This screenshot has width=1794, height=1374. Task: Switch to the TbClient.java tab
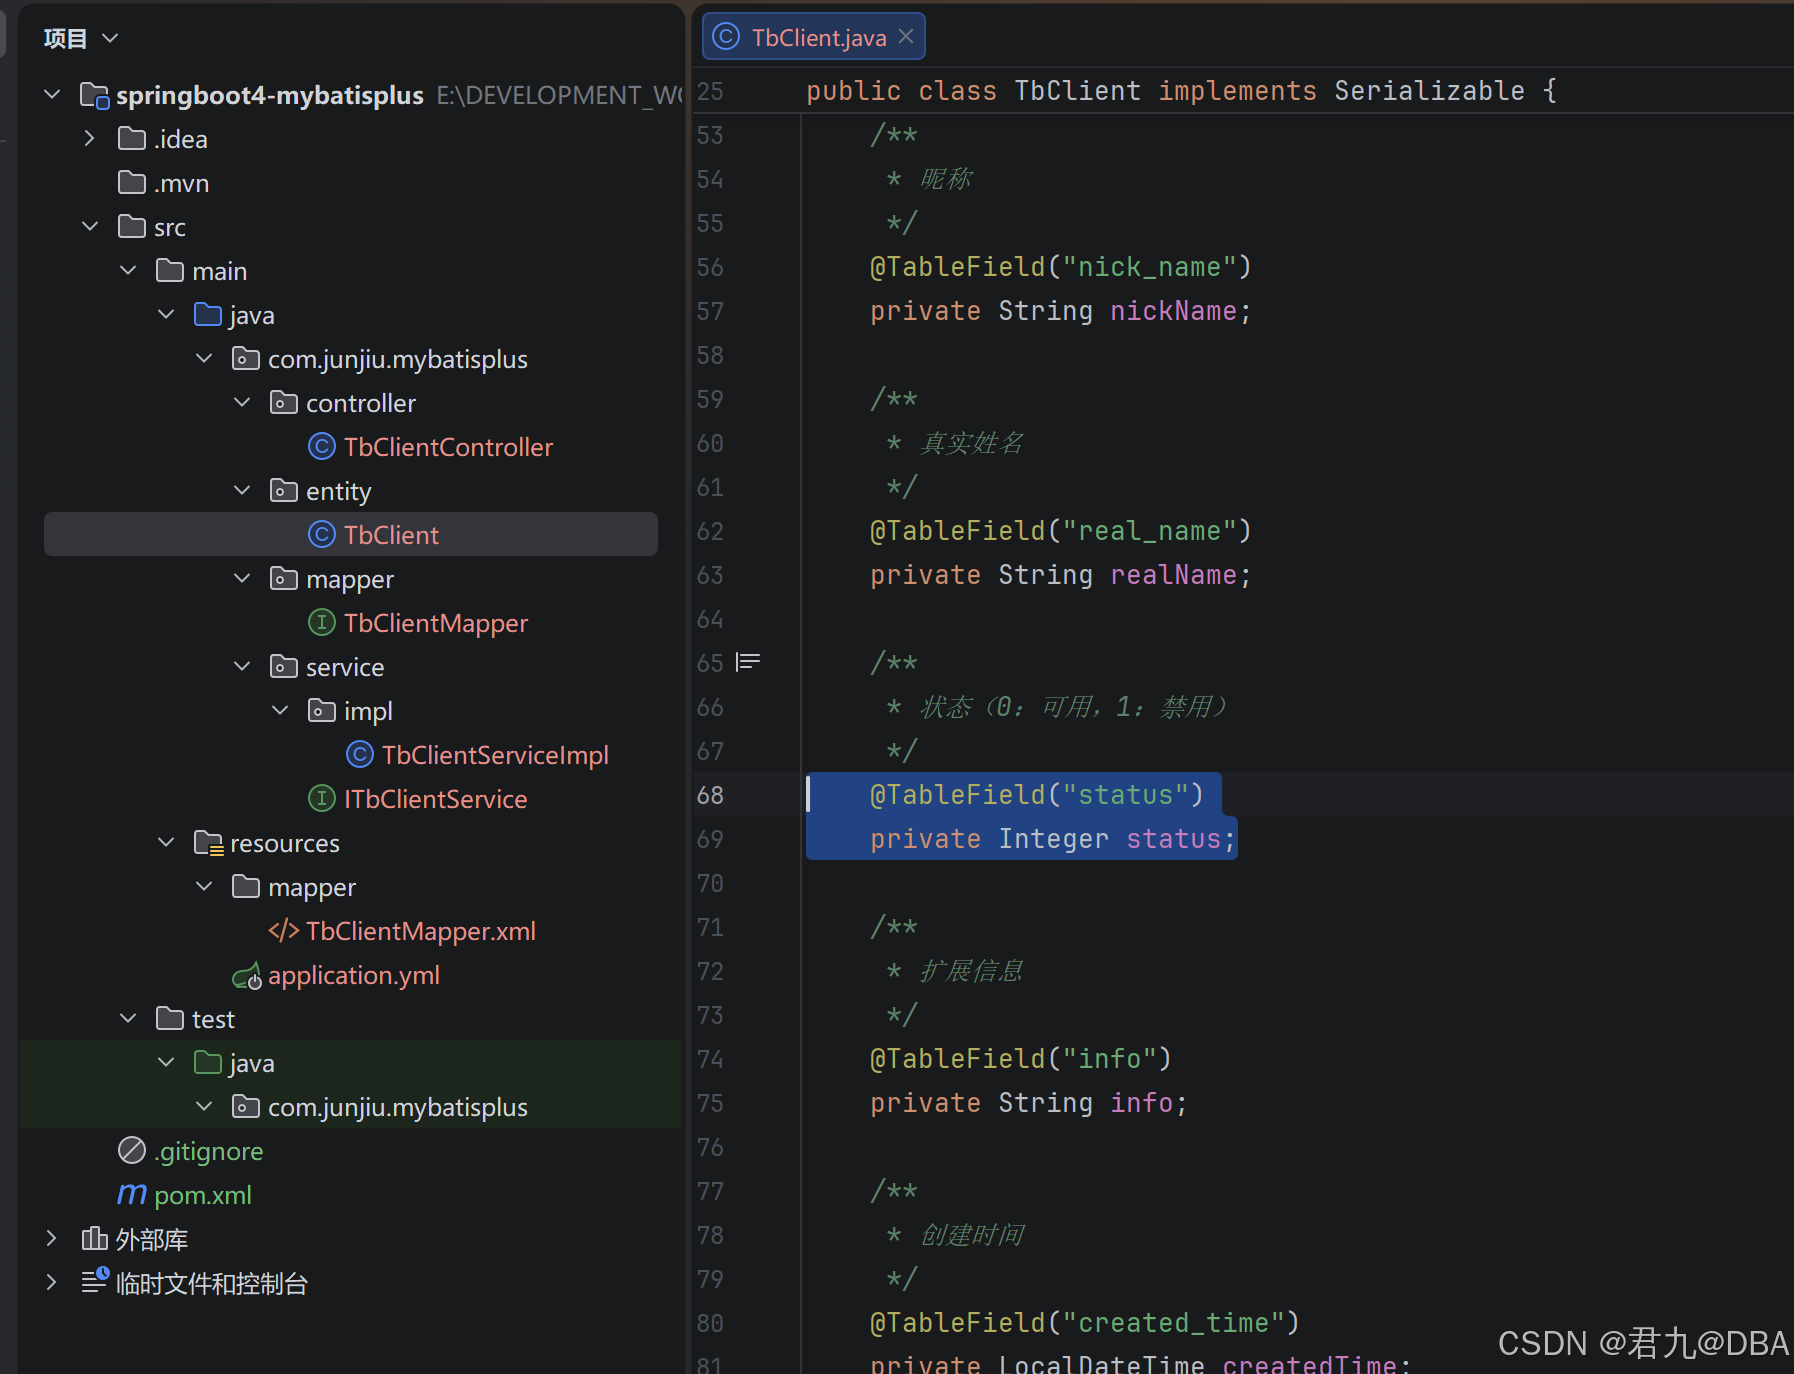(x=813, y=37)
